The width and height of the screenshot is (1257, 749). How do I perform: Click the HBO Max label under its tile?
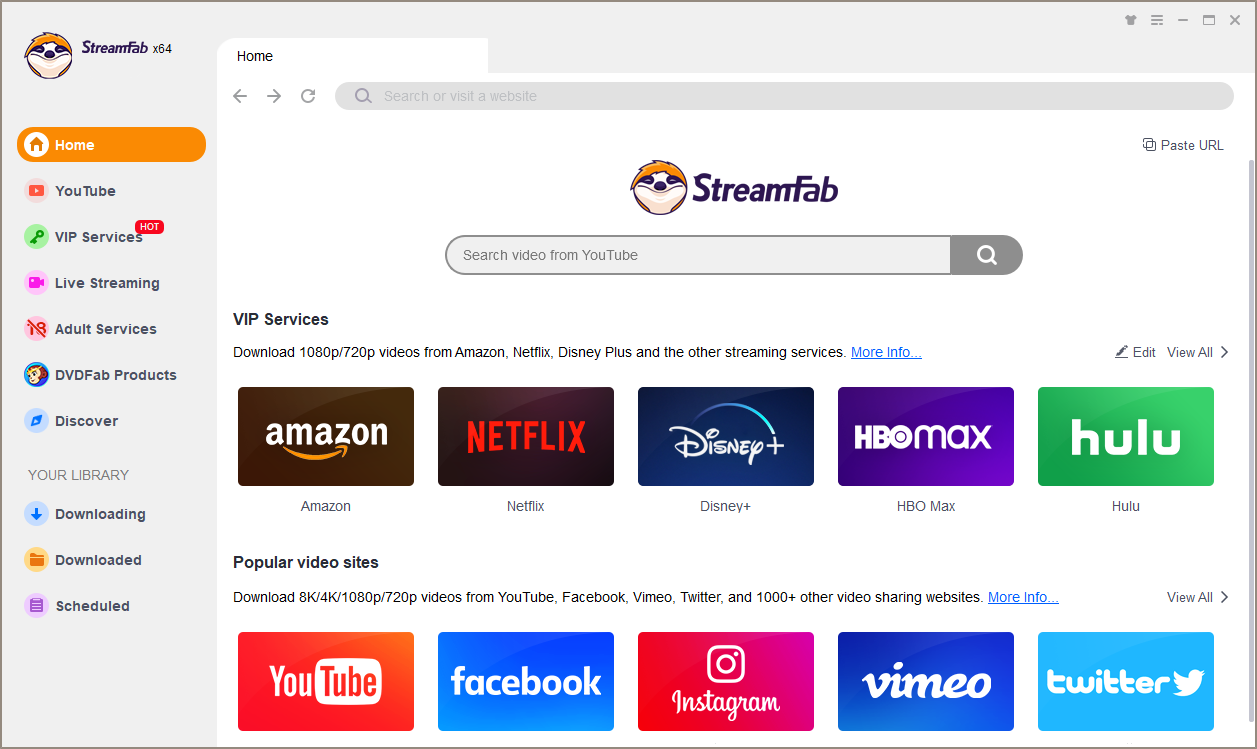[926, 506]
